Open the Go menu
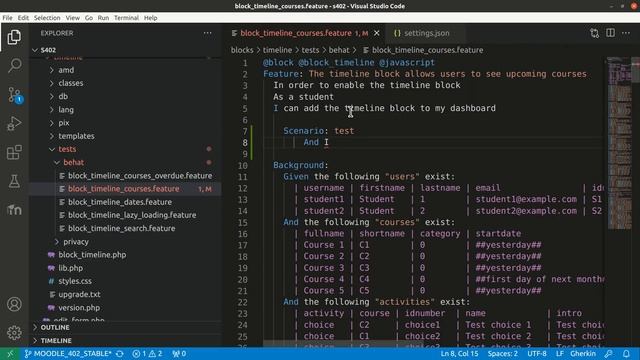Viewport: 640px width, 360px height. coord(89,18)
